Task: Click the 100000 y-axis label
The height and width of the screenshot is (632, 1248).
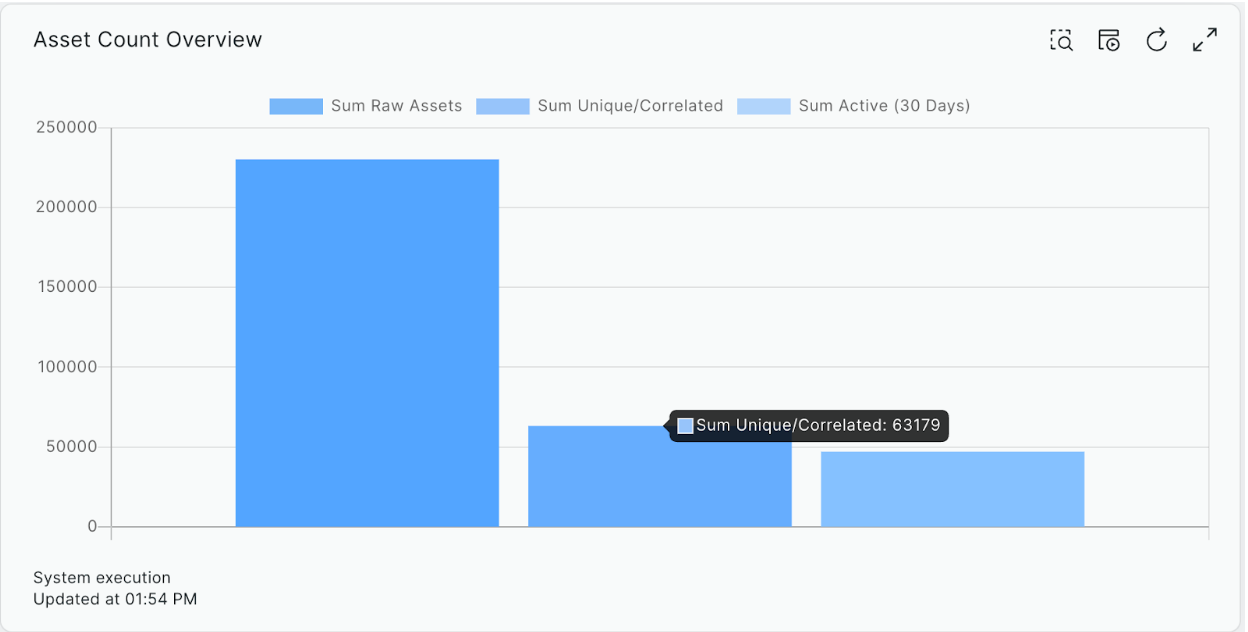Action: pos(67,367)
